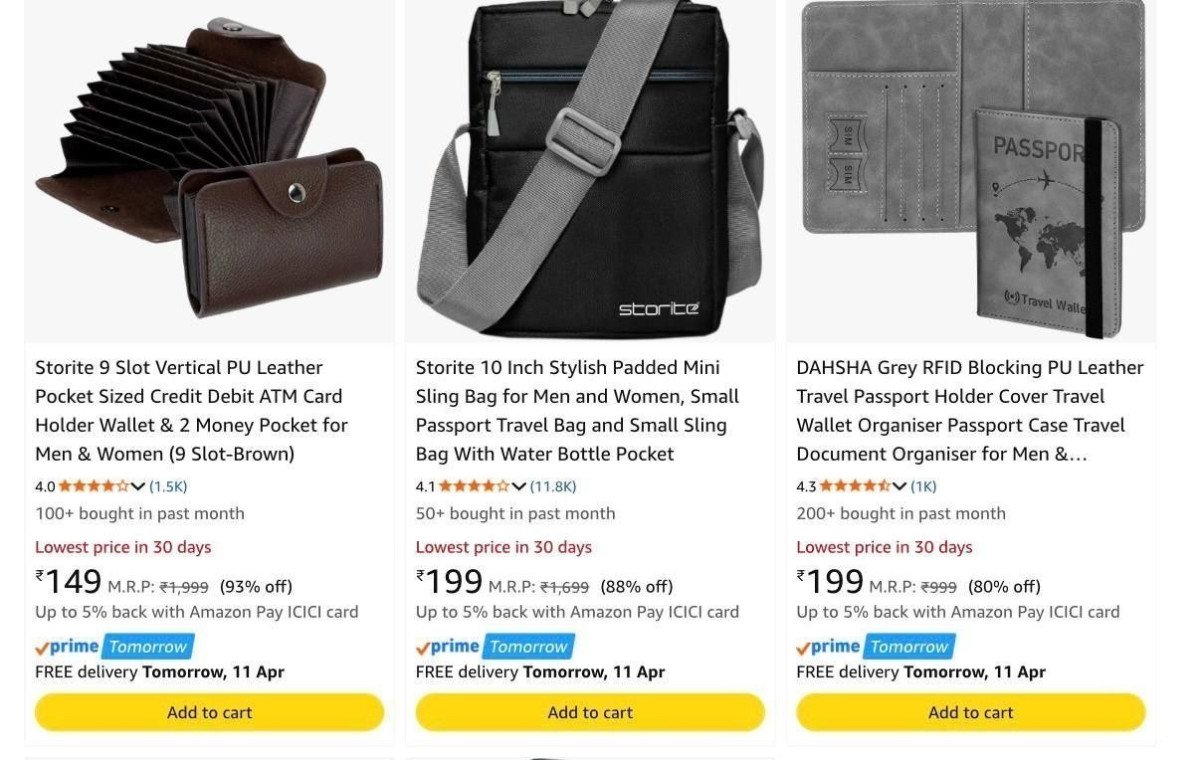Open Storite 10 Inch sling bag title
Image resolution: width=1200 pixels, height=760 pixels.
point(577,411)
